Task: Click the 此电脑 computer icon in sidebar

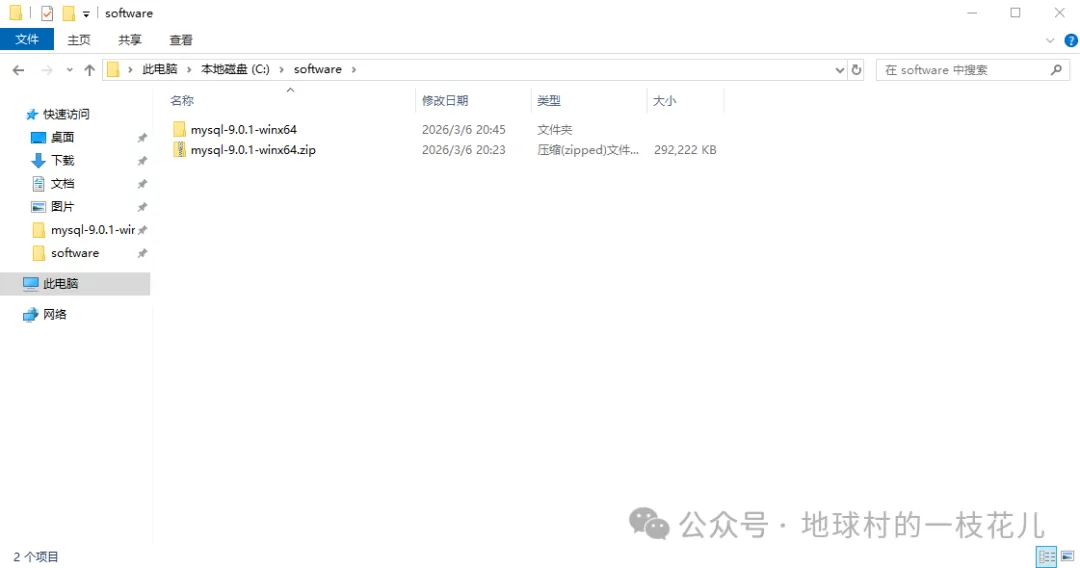Action: point(30,284)
